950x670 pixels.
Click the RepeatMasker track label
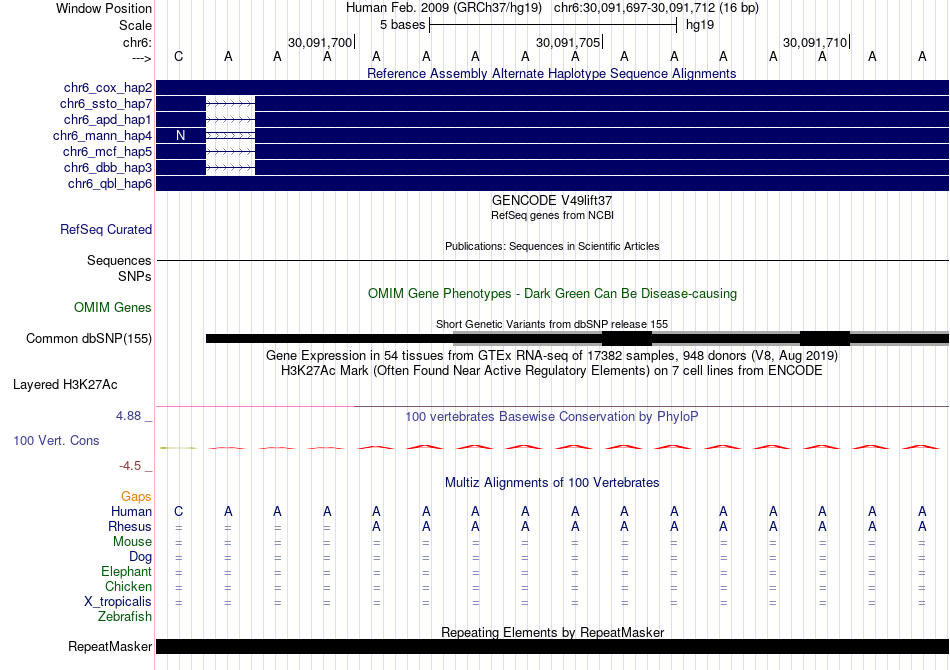110,646
